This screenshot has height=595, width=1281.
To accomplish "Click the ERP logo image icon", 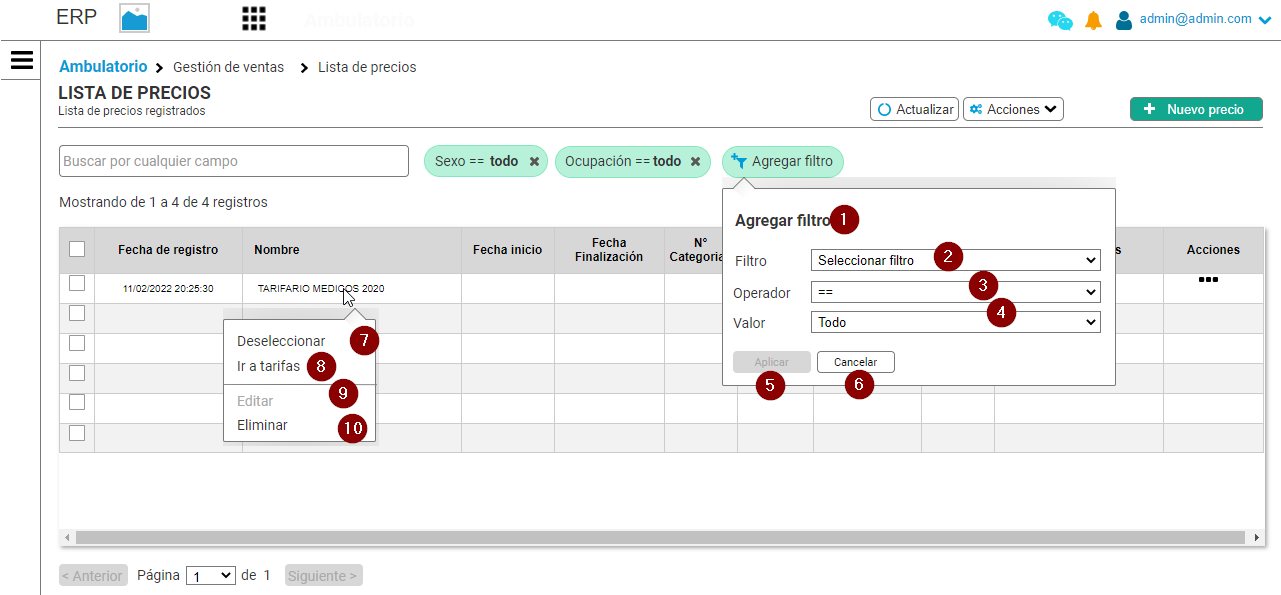I will point(134,19).
